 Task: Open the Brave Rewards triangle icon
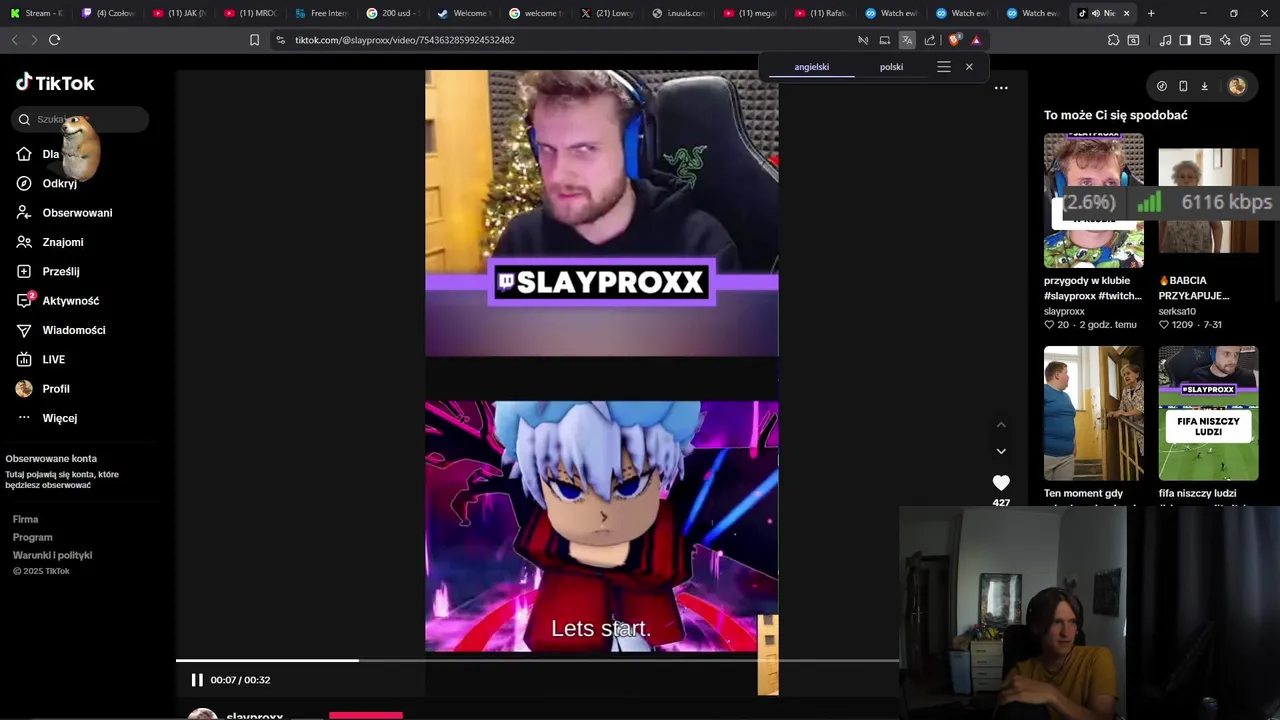pyautogui.click(x=976, y=40)
